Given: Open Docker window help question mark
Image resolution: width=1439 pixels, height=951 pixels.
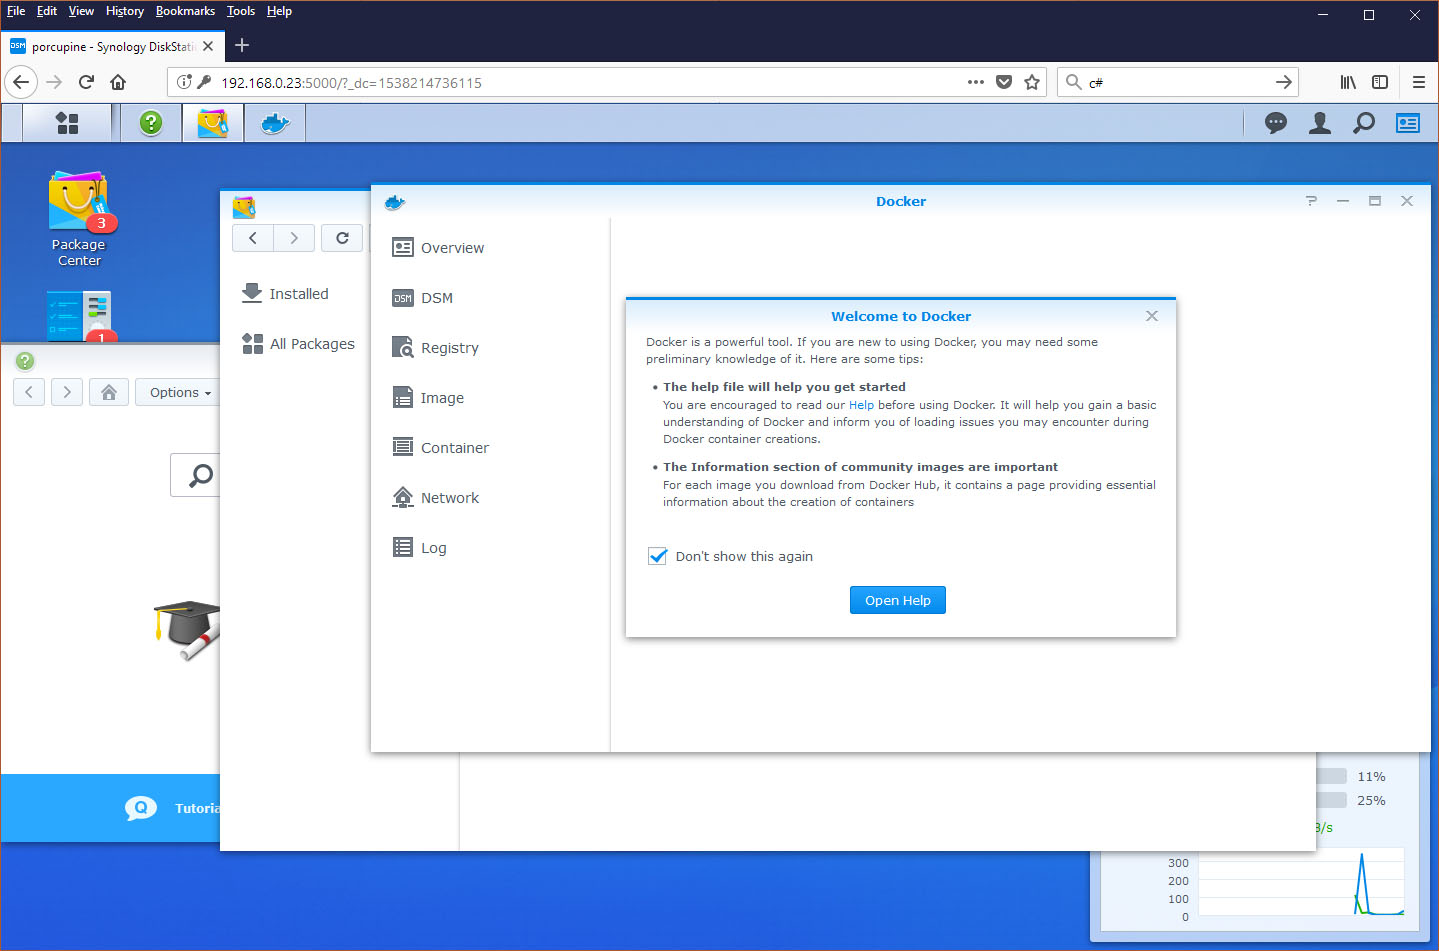Looking at the screenshot, I should pyautogui.click(x=1311, y=201).
